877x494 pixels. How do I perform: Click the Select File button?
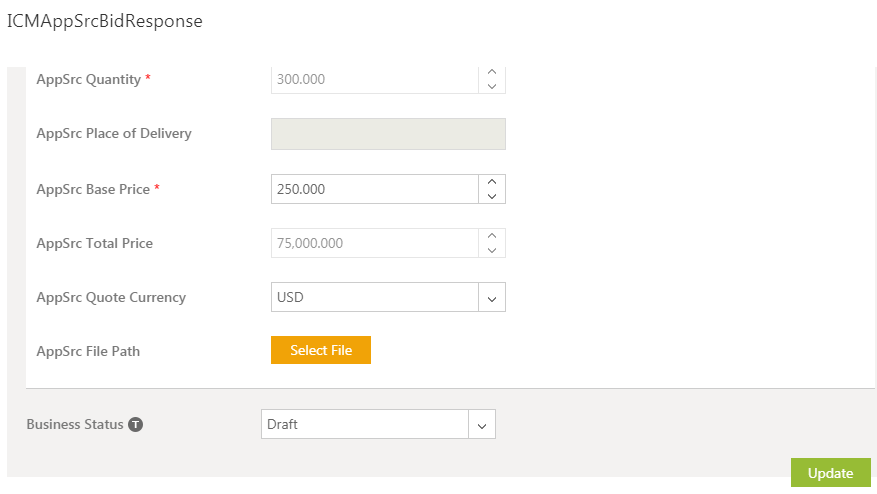coord(321,350)
